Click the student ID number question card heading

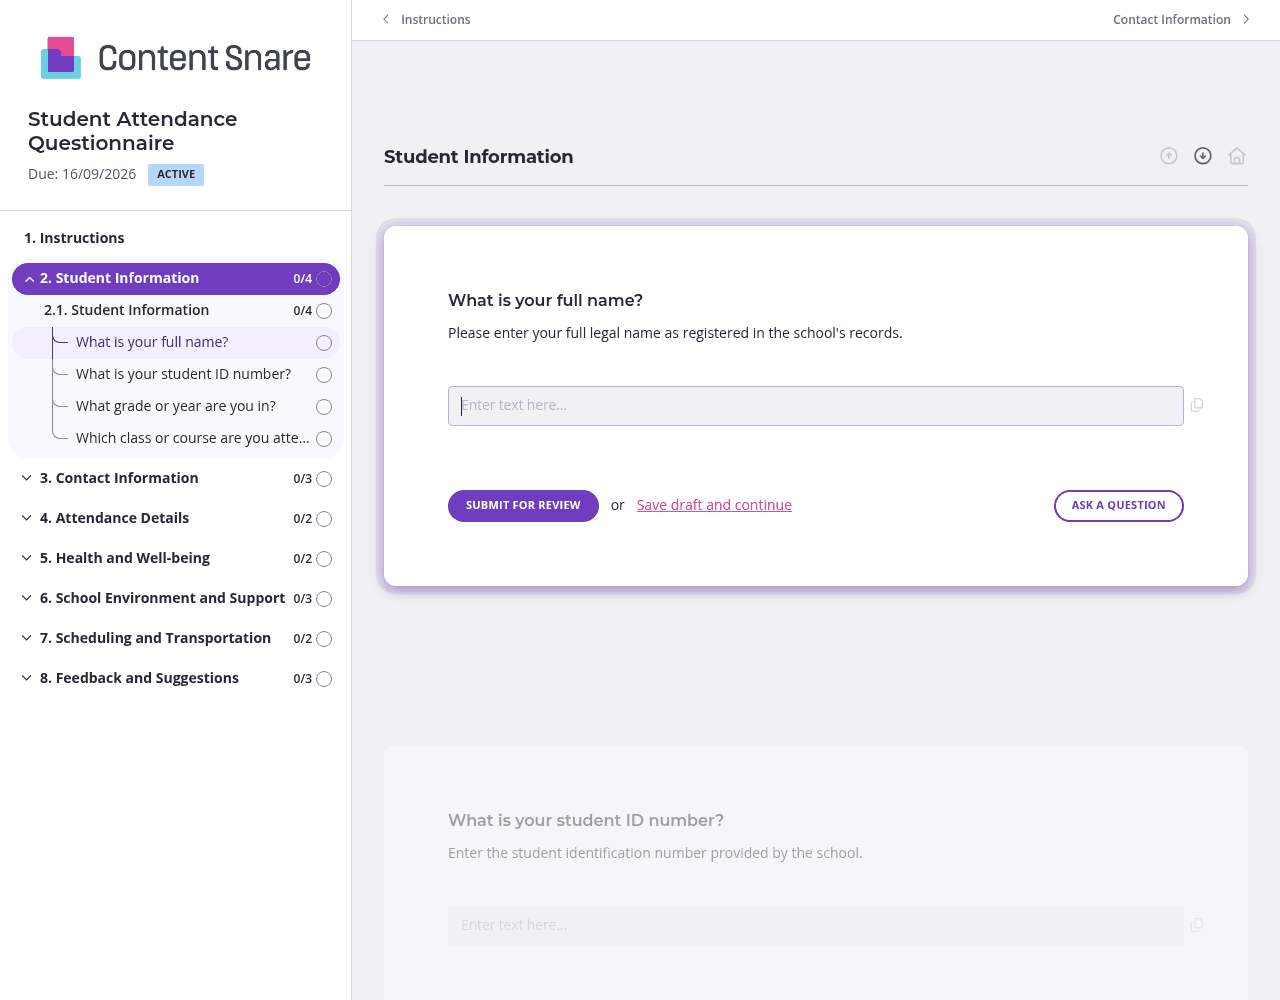point(586,820)
